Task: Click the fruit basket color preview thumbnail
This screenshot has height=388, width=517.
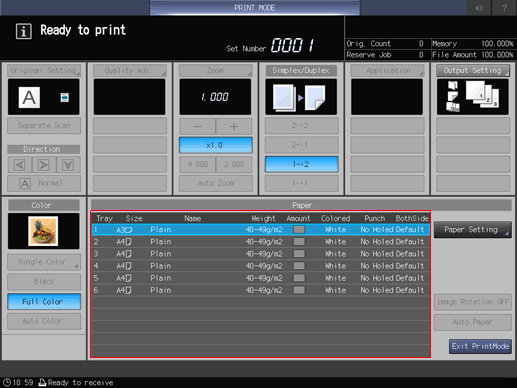Action: pyautogui.click(x=43, y=231)
